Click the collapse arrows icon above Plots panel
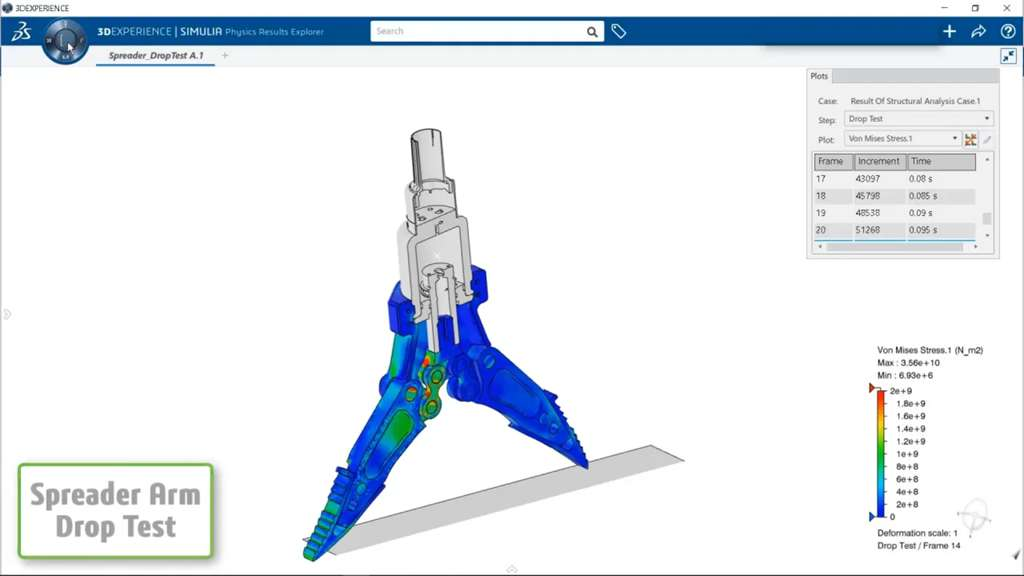1024x576 pixels. 1008,57
